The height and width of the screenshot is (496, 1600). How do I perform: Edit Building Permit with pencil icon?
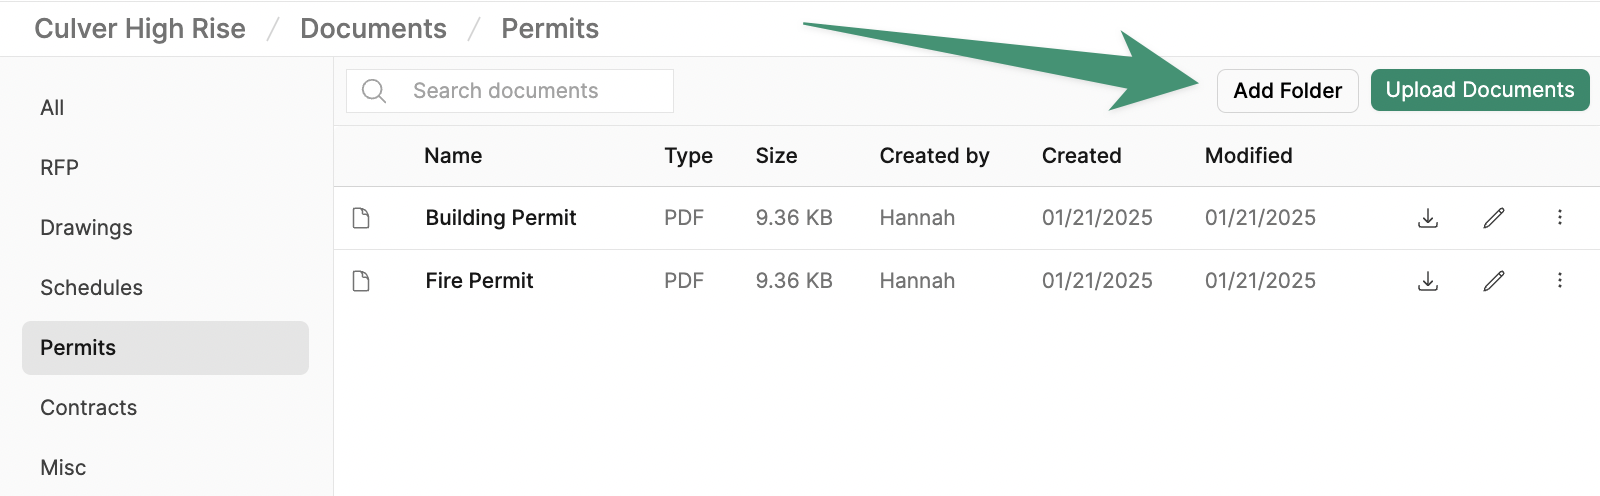(x=1494, y=218)
